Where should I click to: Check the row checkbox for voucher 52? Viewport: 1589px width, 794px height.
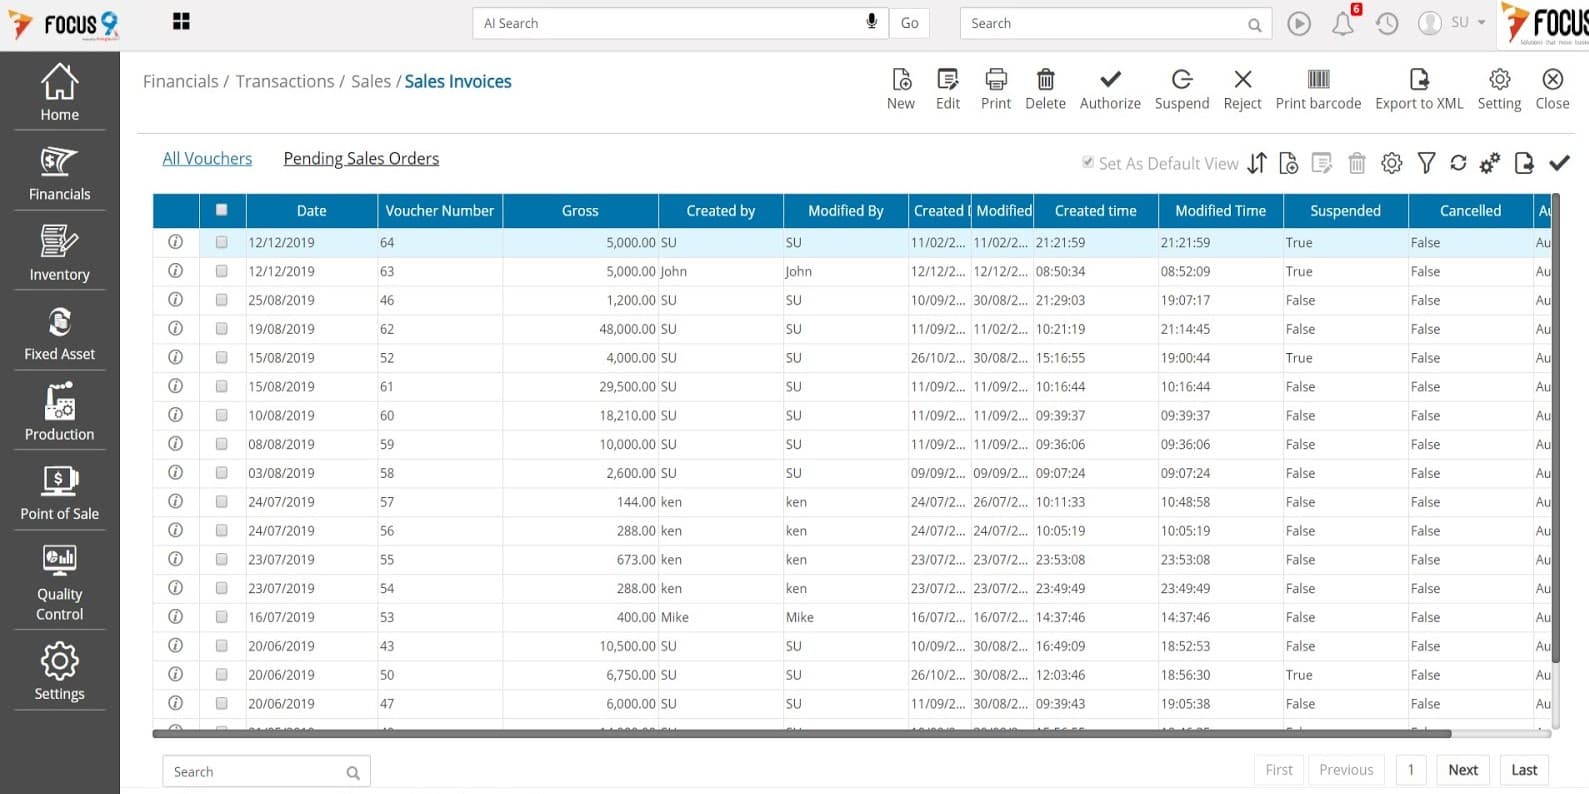point(222,357)
